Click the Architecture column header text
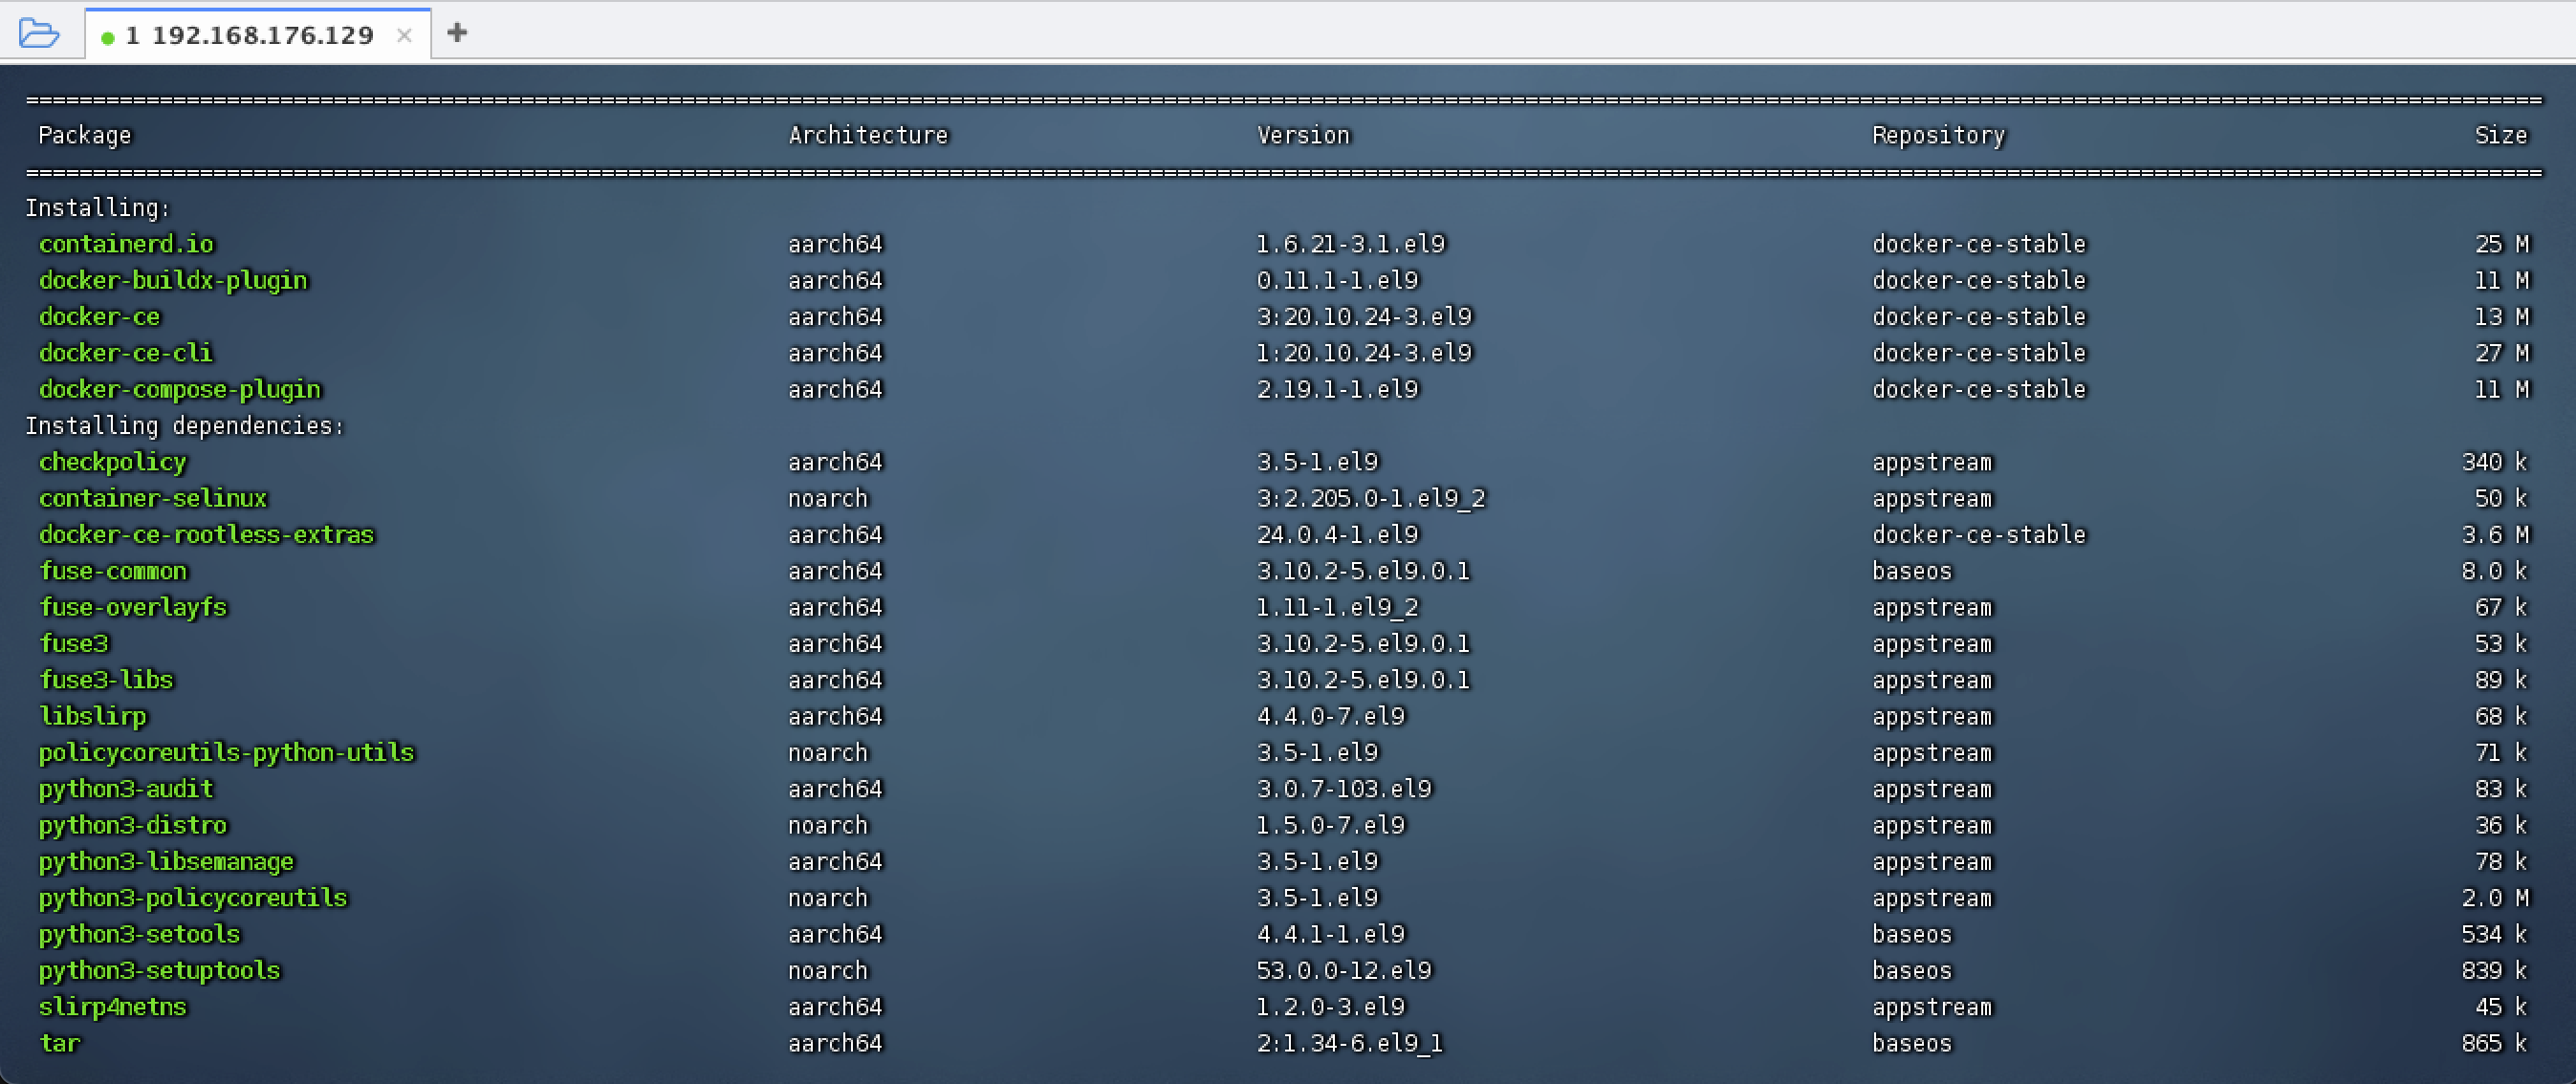 [x=867, y=135]
